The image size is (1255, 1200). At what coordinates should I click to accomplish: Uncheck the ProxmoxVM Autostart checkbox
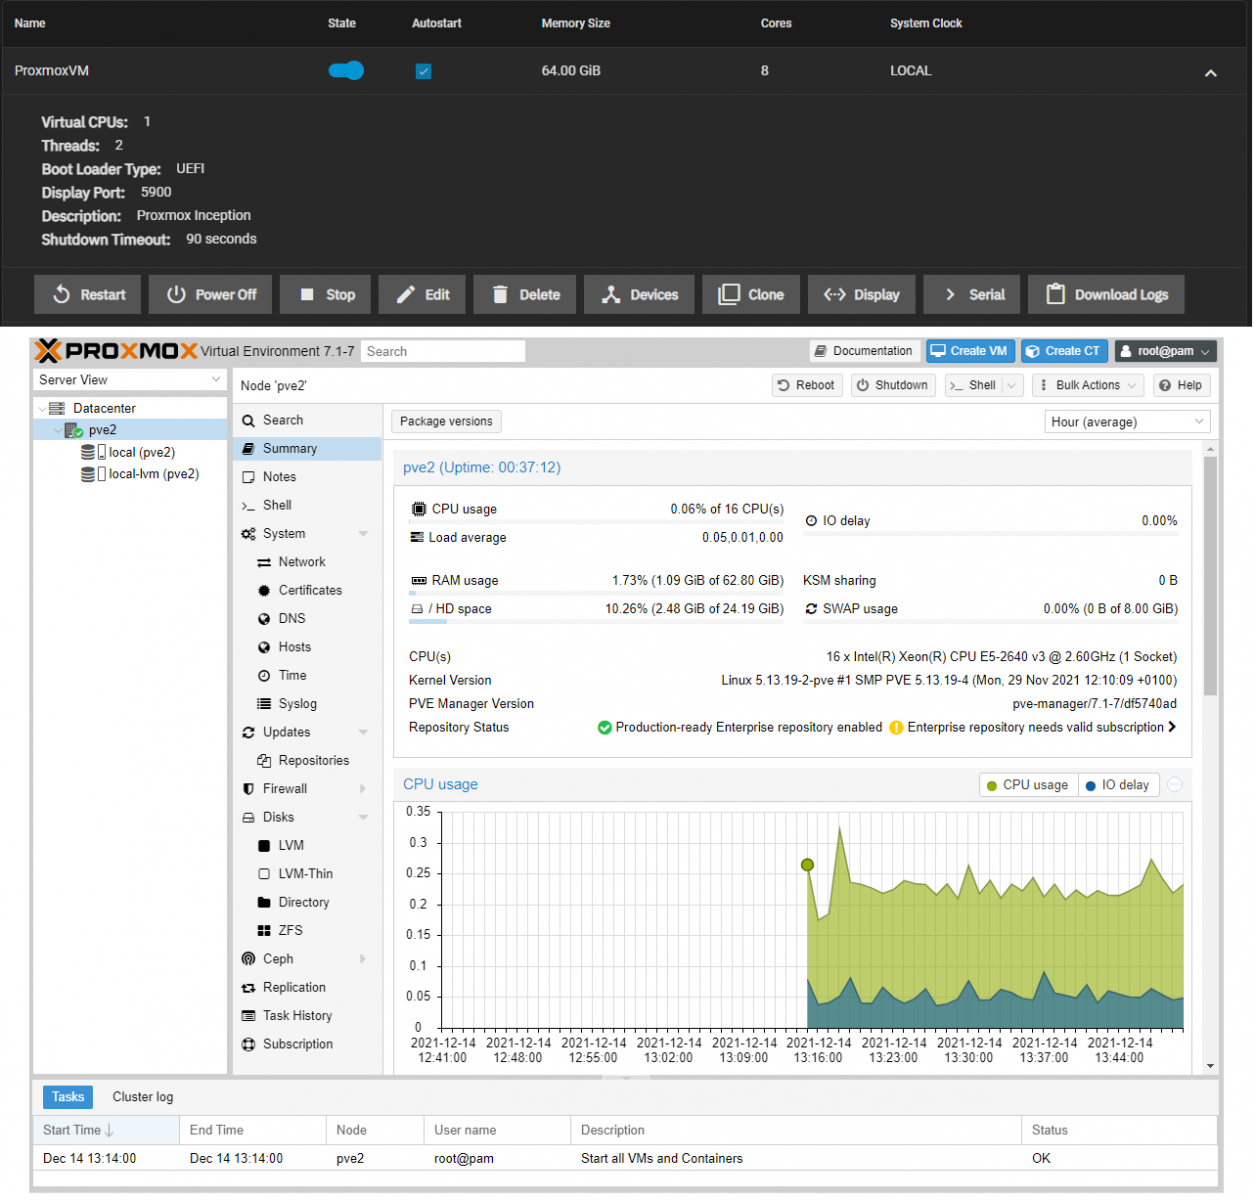[x=424, y=72]
